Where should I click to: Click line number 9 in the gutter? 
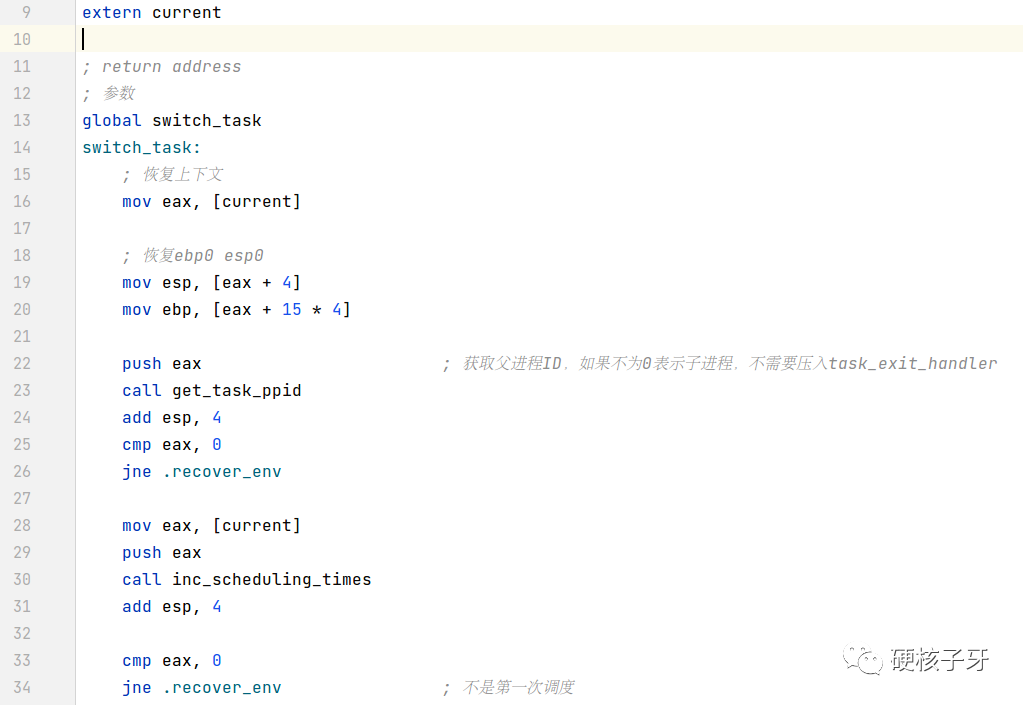pos(26,12)
